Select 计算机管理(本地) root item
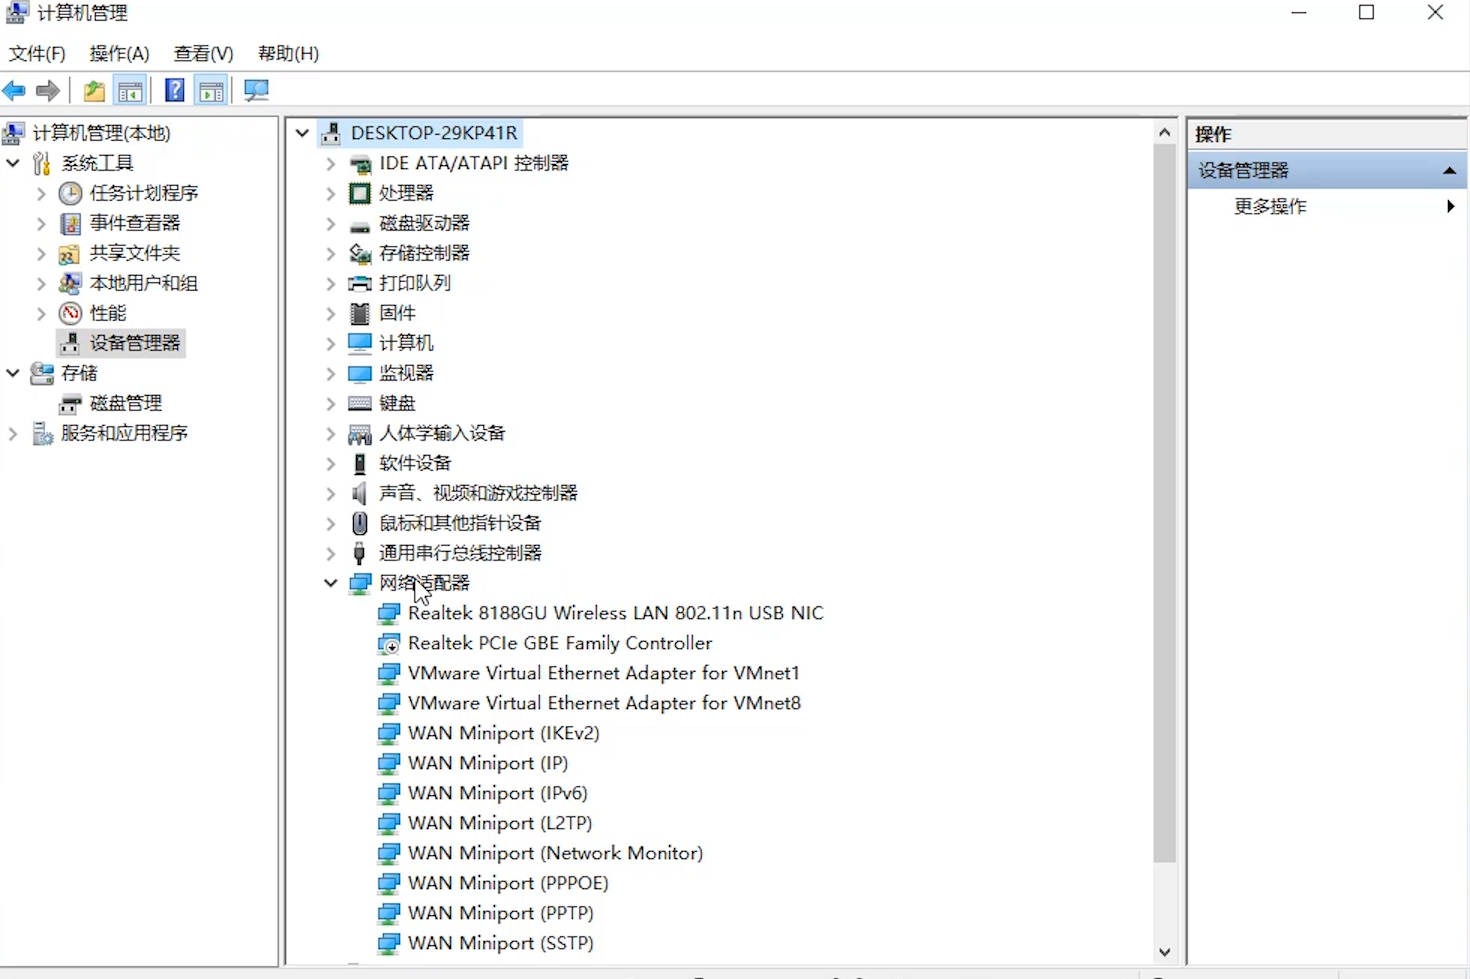 101,133
